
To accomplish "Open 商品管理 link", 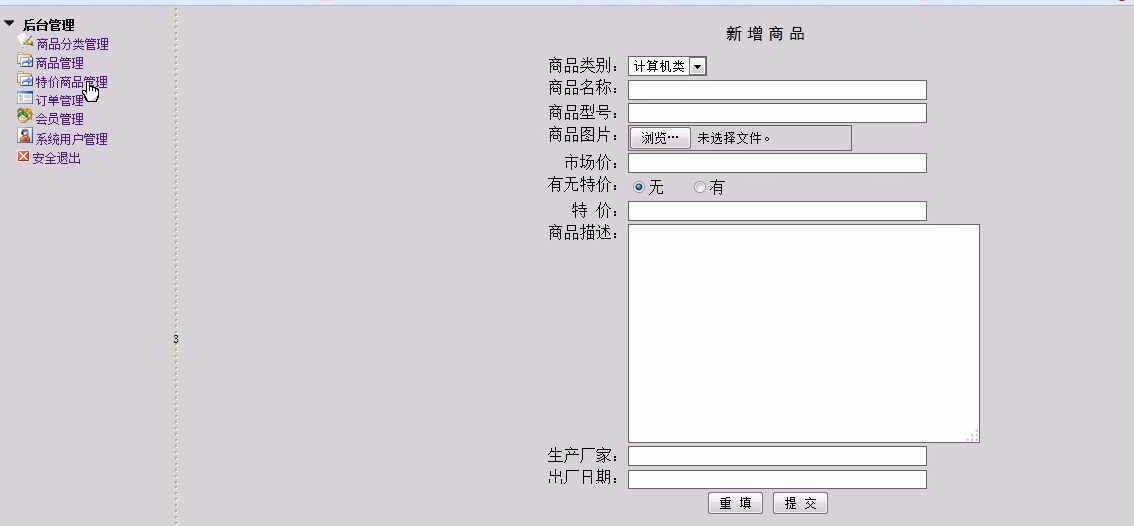I will [x=59, y=64].
